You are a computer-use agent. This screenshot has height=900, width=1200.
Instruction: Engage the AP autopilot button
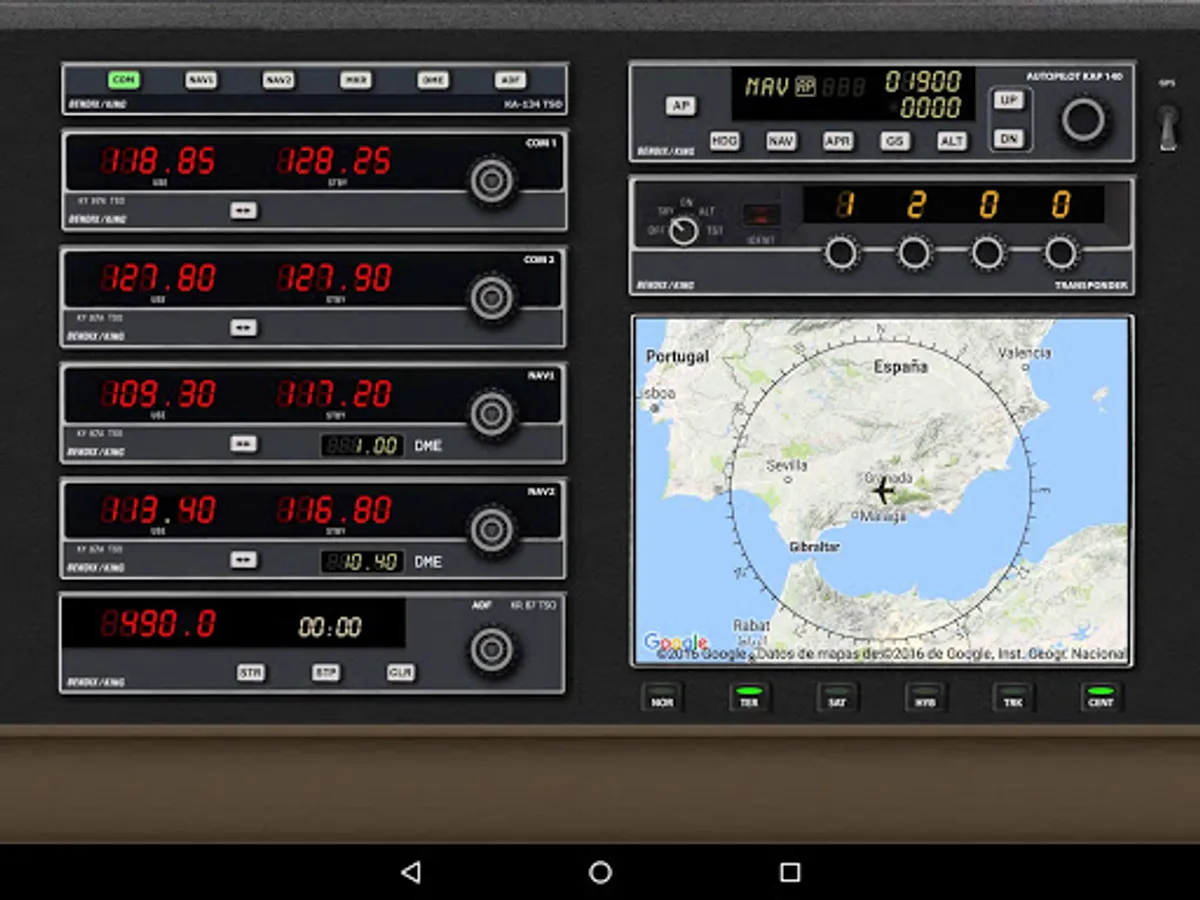click(x=681, y=106)
